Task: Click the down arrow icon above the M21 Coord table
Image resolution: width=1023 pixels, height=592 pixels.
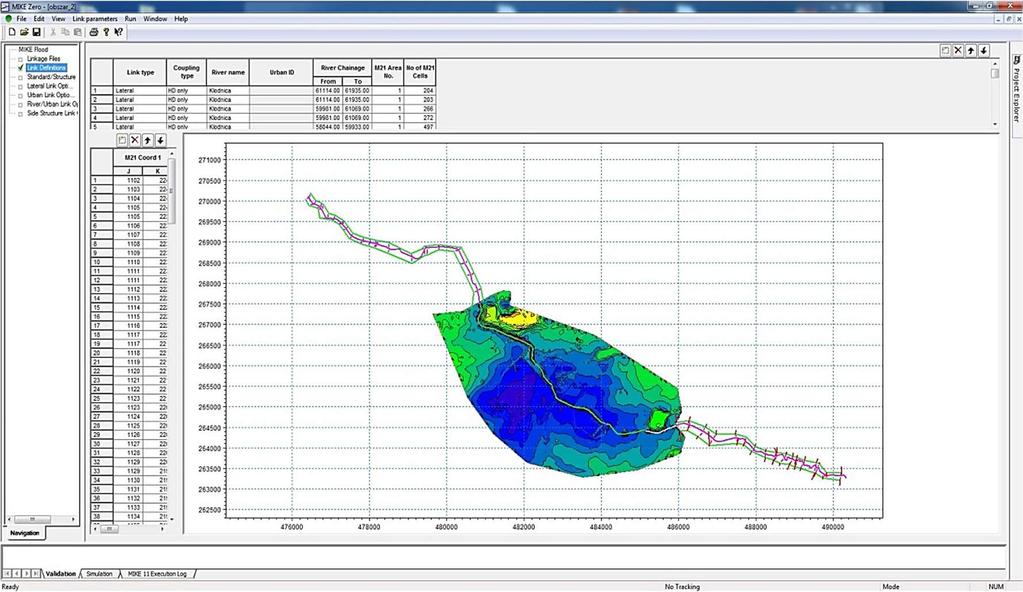Action: click(x=160, y=140)
